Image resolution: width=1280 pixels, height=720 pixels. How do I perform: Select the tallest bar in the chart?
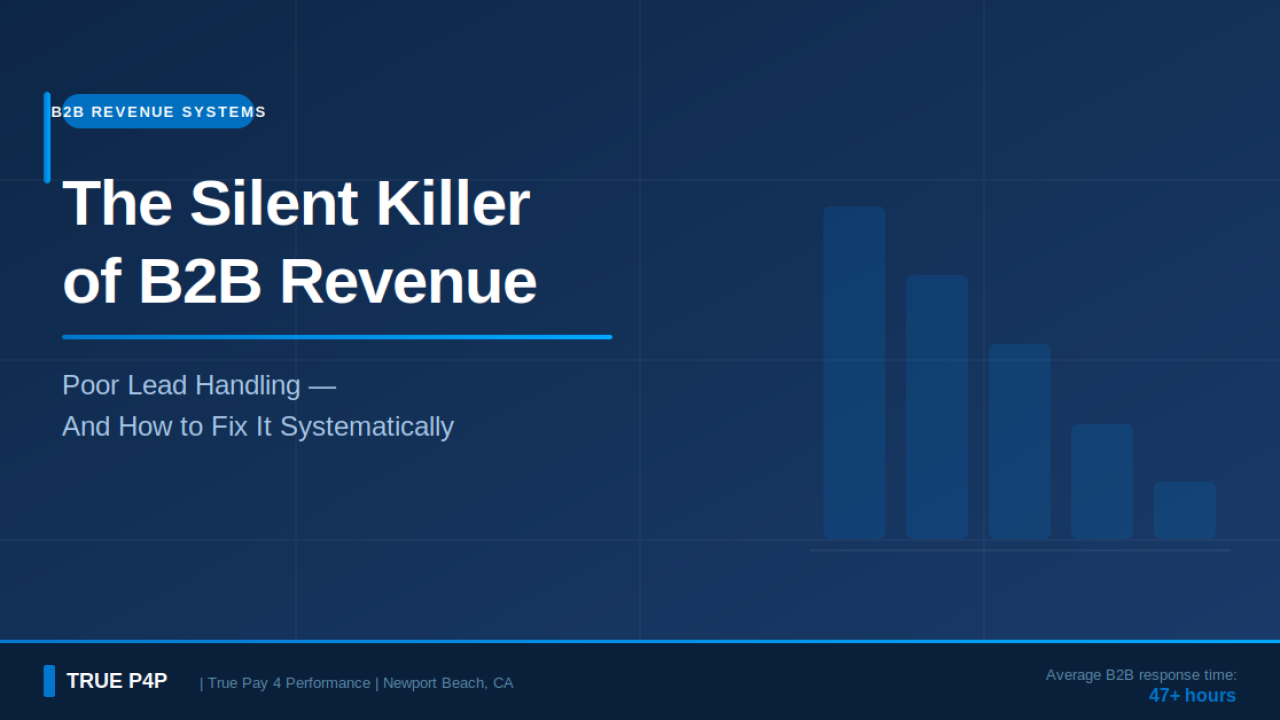854,372
